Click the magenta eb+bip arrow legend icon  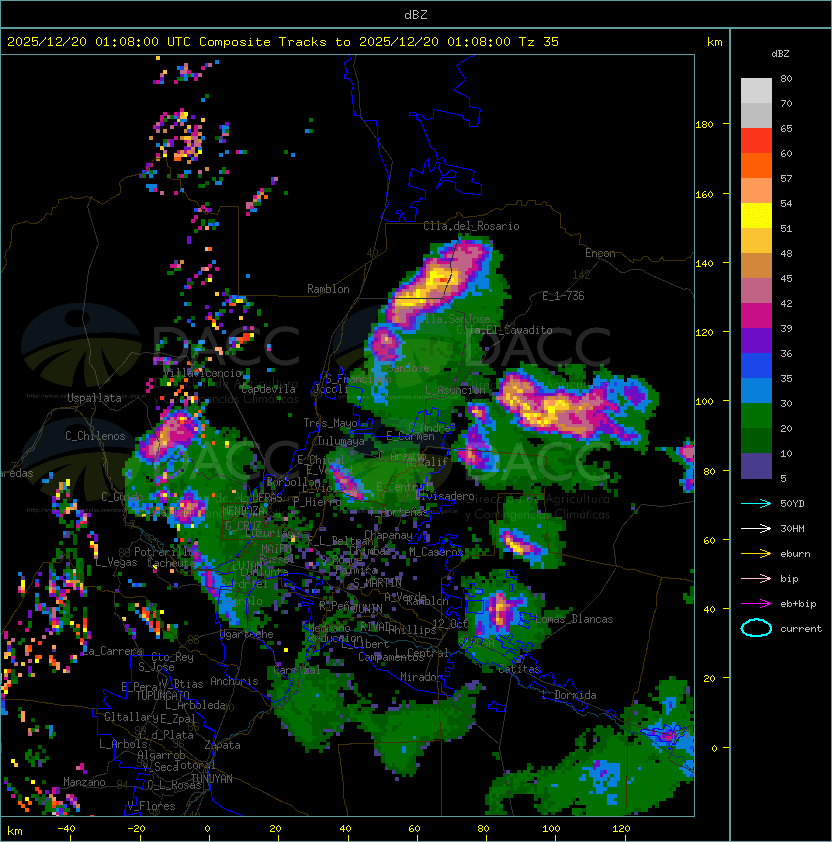click(756, 604)
